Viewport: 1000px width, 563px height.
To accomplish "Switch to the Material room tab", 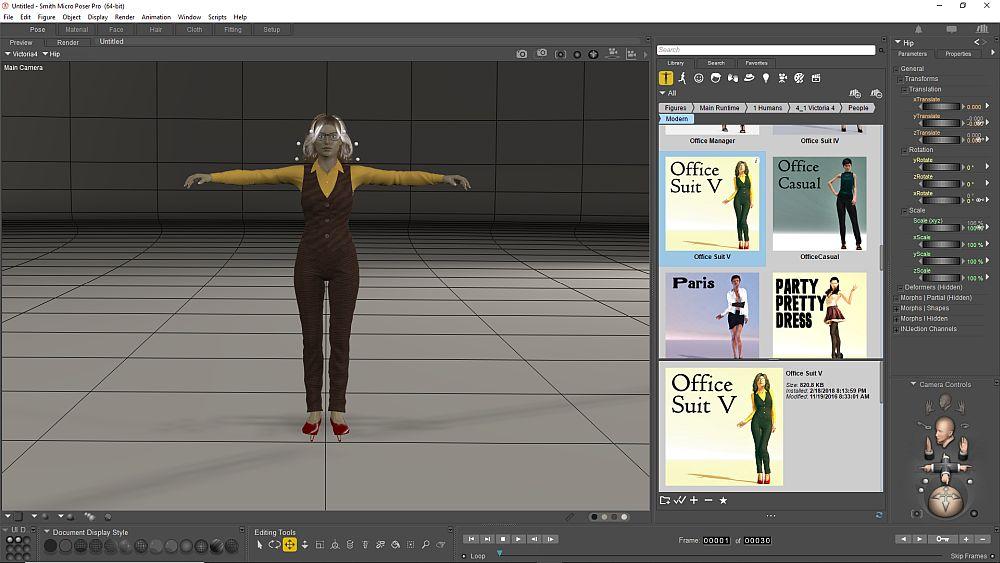I will pyautogui.click(x=77, y=29).
